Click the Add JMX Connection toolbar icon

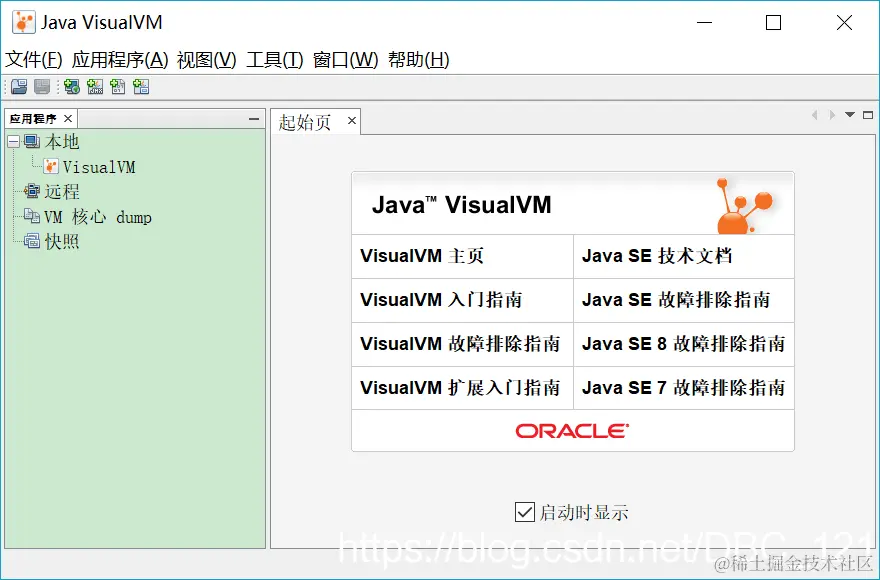[95, 86]
